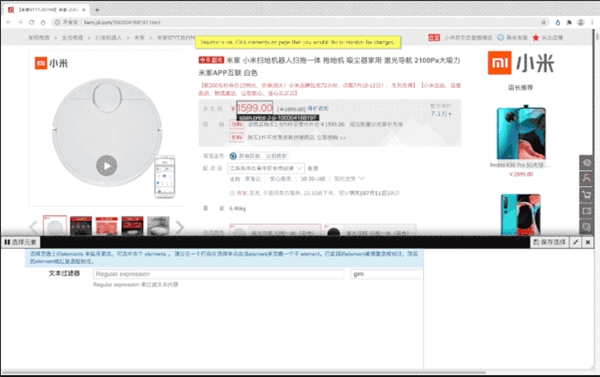Click the first red promotion tag
This screenshot has width=600, height=377.
[236, 124]
